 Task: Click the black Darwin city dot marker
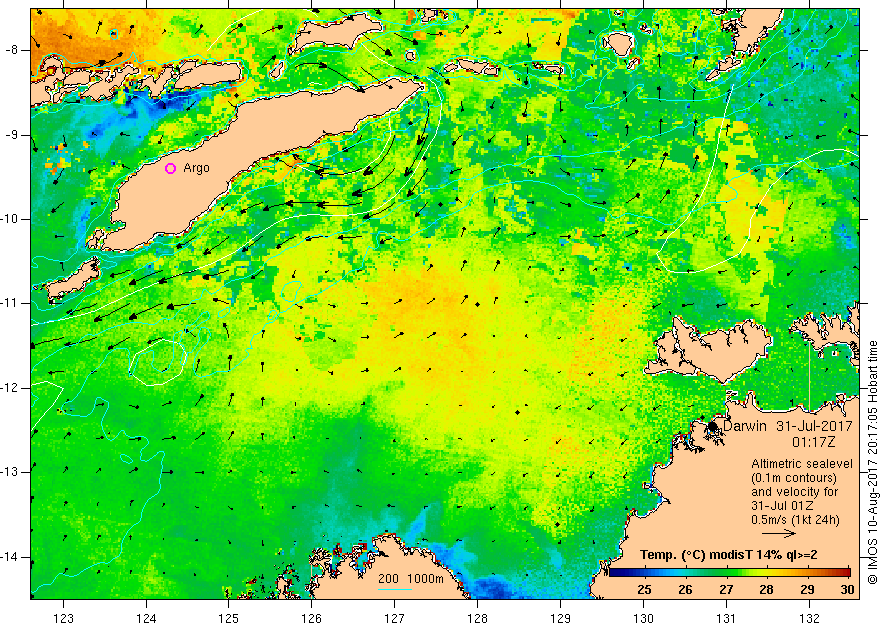point(712,426)
